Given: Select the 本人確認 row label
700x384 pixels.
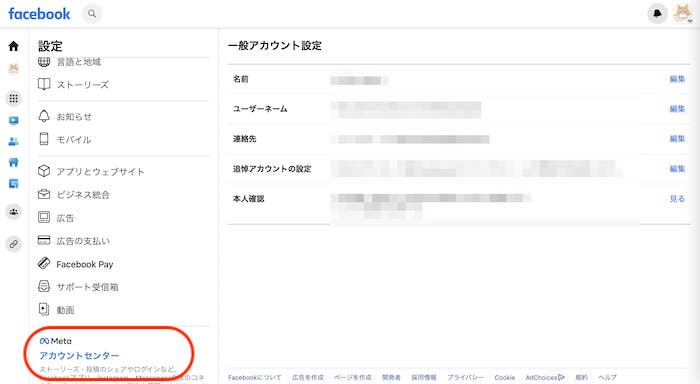Looking at the screenshot, I should tap(248, 199).
